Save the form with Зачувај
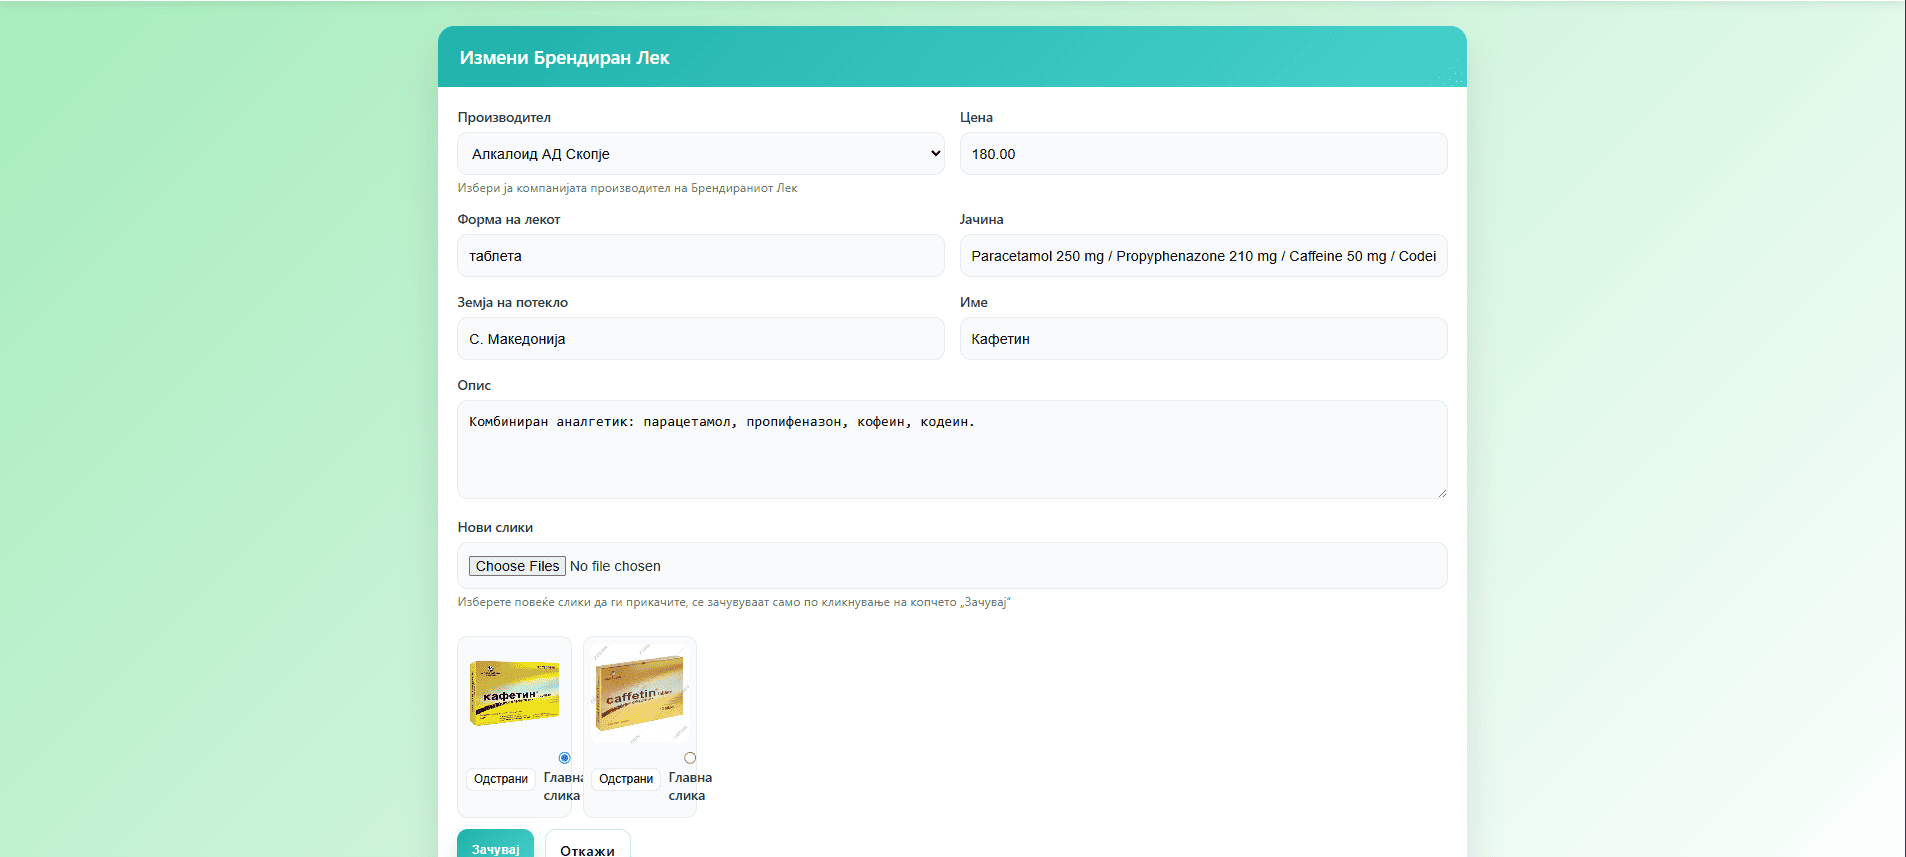This screenshot has width=1906, height=857. coord(495,847)
